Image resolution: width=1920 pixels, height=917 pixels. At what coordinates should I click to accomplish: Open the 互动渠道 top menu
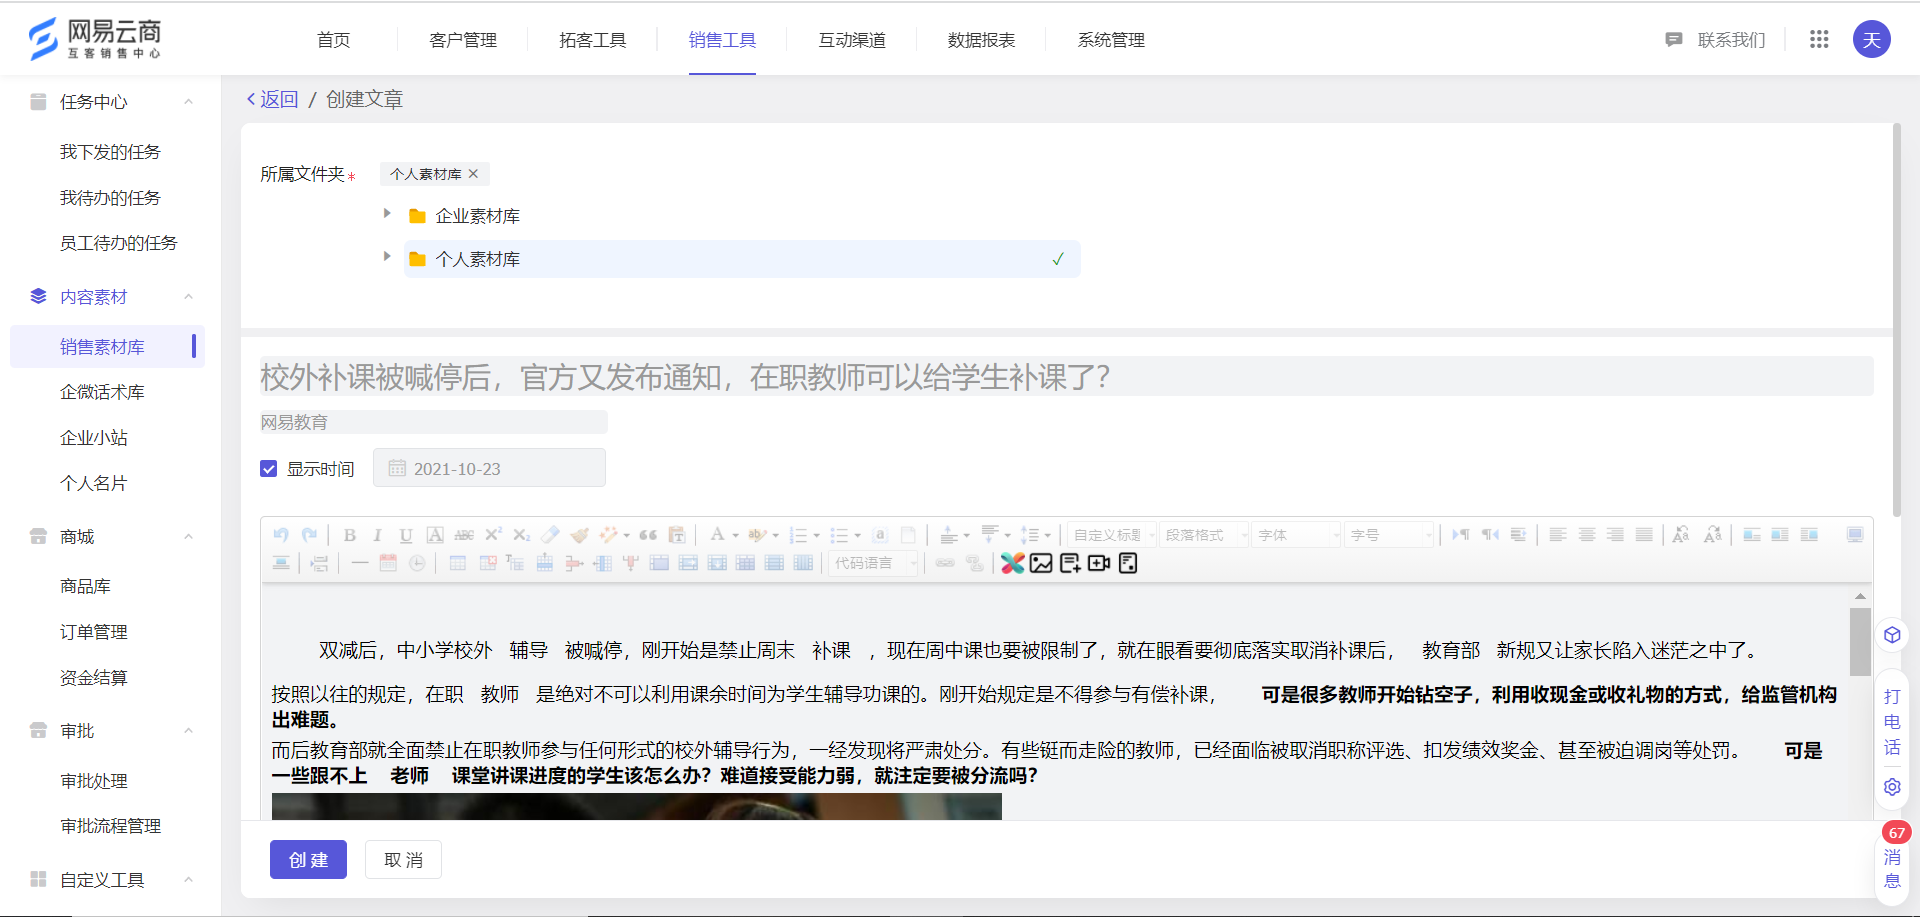point(852,40)
